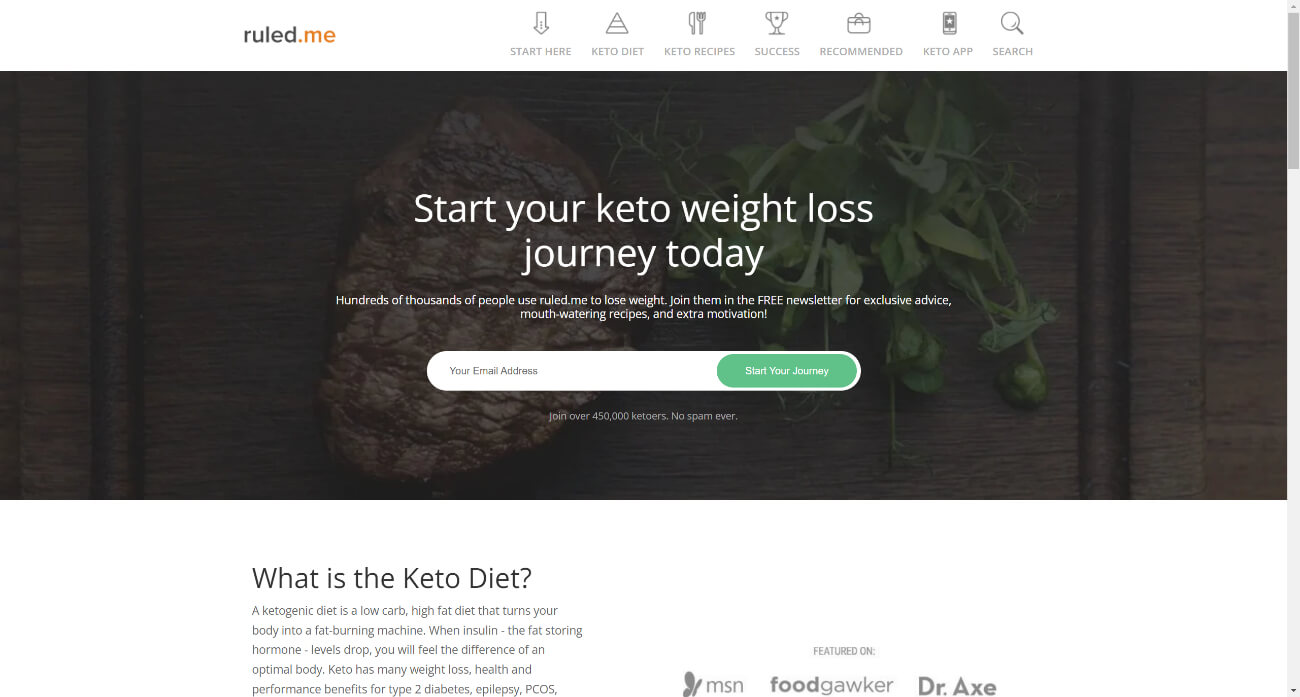Viewport: 1300px width, 697px height.
Task: Focus the Your Email Address field
Action: [x=575, y=371]
